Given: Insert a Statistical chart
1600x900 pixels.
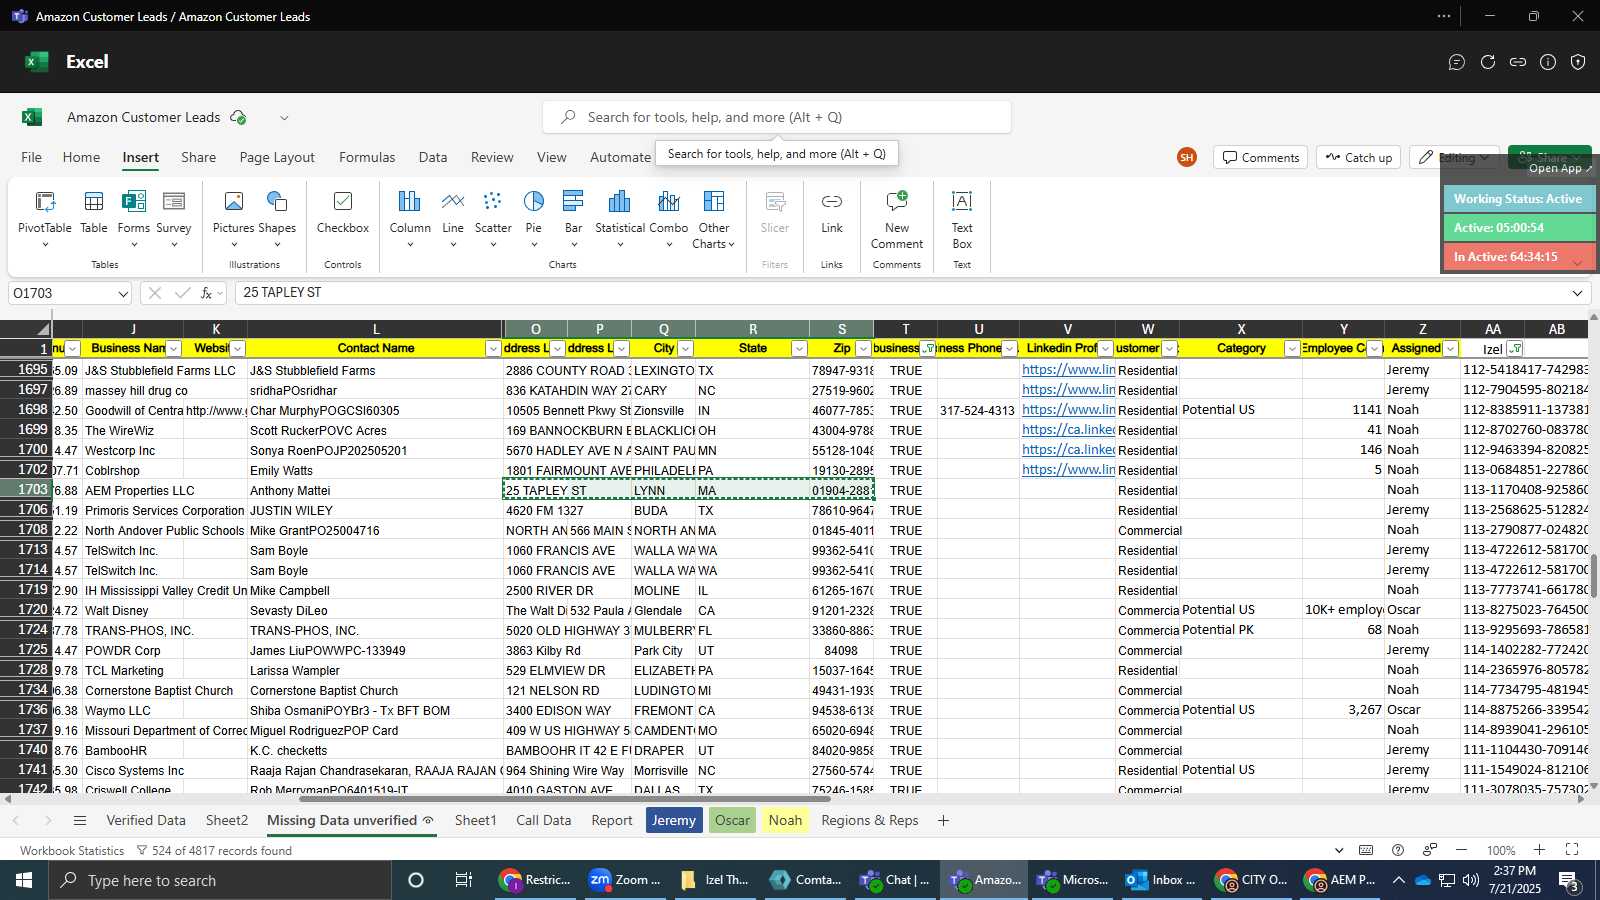Looking at the screenshot, I should [620, 218].
